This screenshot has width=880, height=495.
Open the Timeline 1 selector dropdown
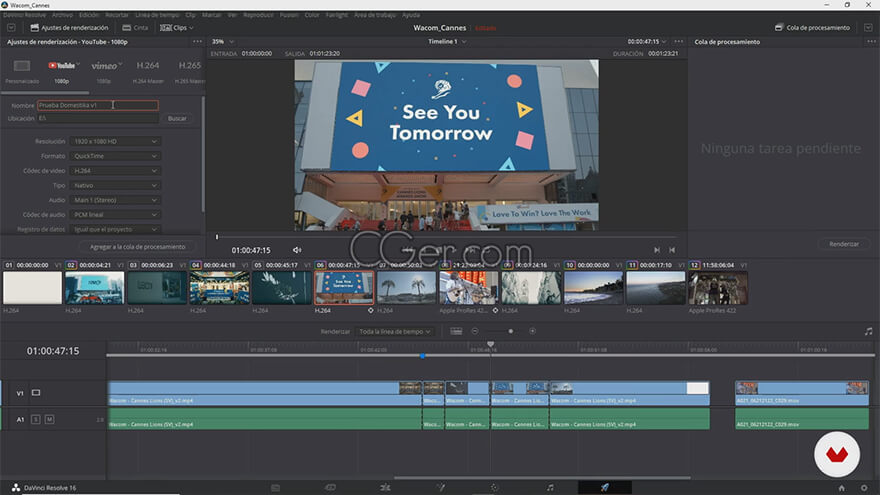point(447,42)
